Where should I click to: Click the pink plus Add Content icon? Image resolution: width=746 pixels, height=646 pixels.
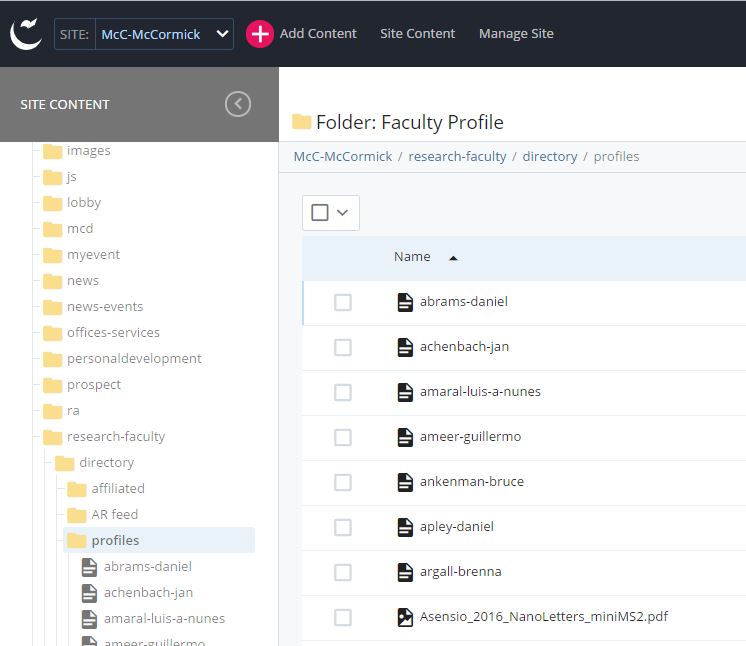260,34
